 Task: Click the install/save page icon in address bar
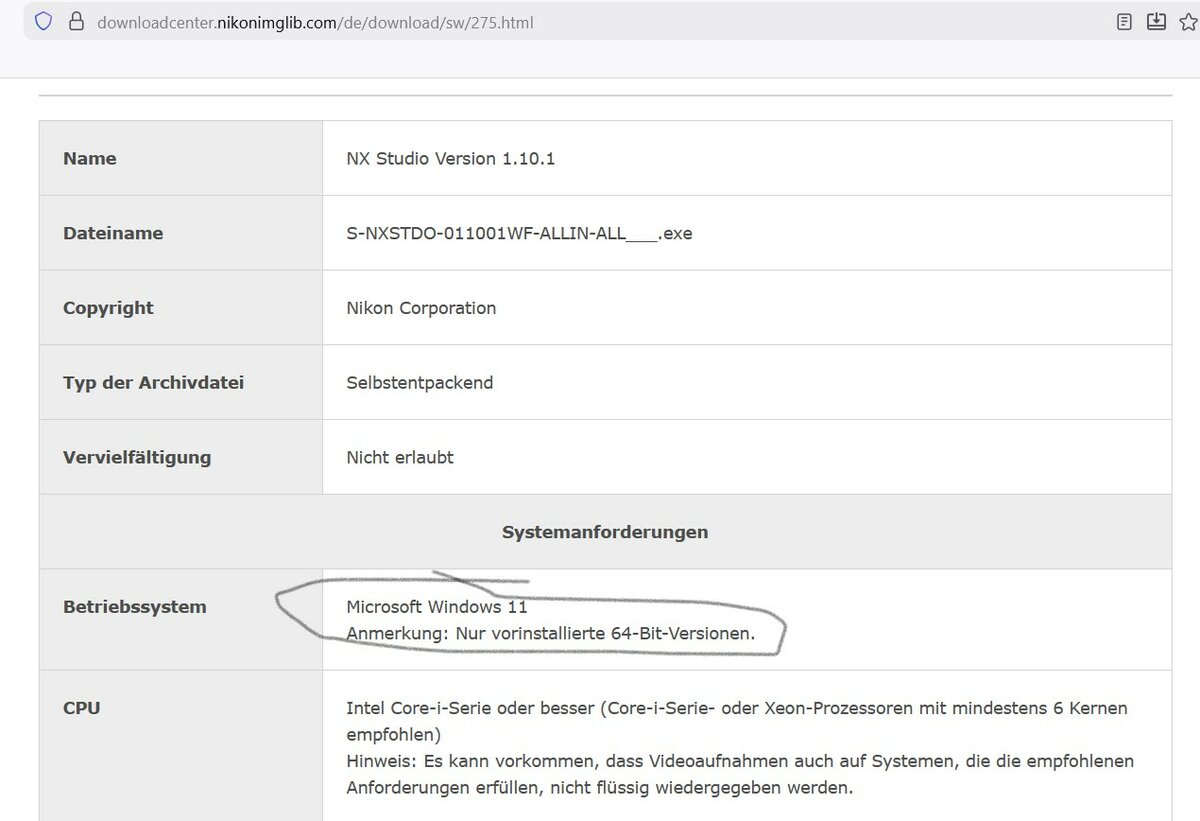pos(1156,21)
